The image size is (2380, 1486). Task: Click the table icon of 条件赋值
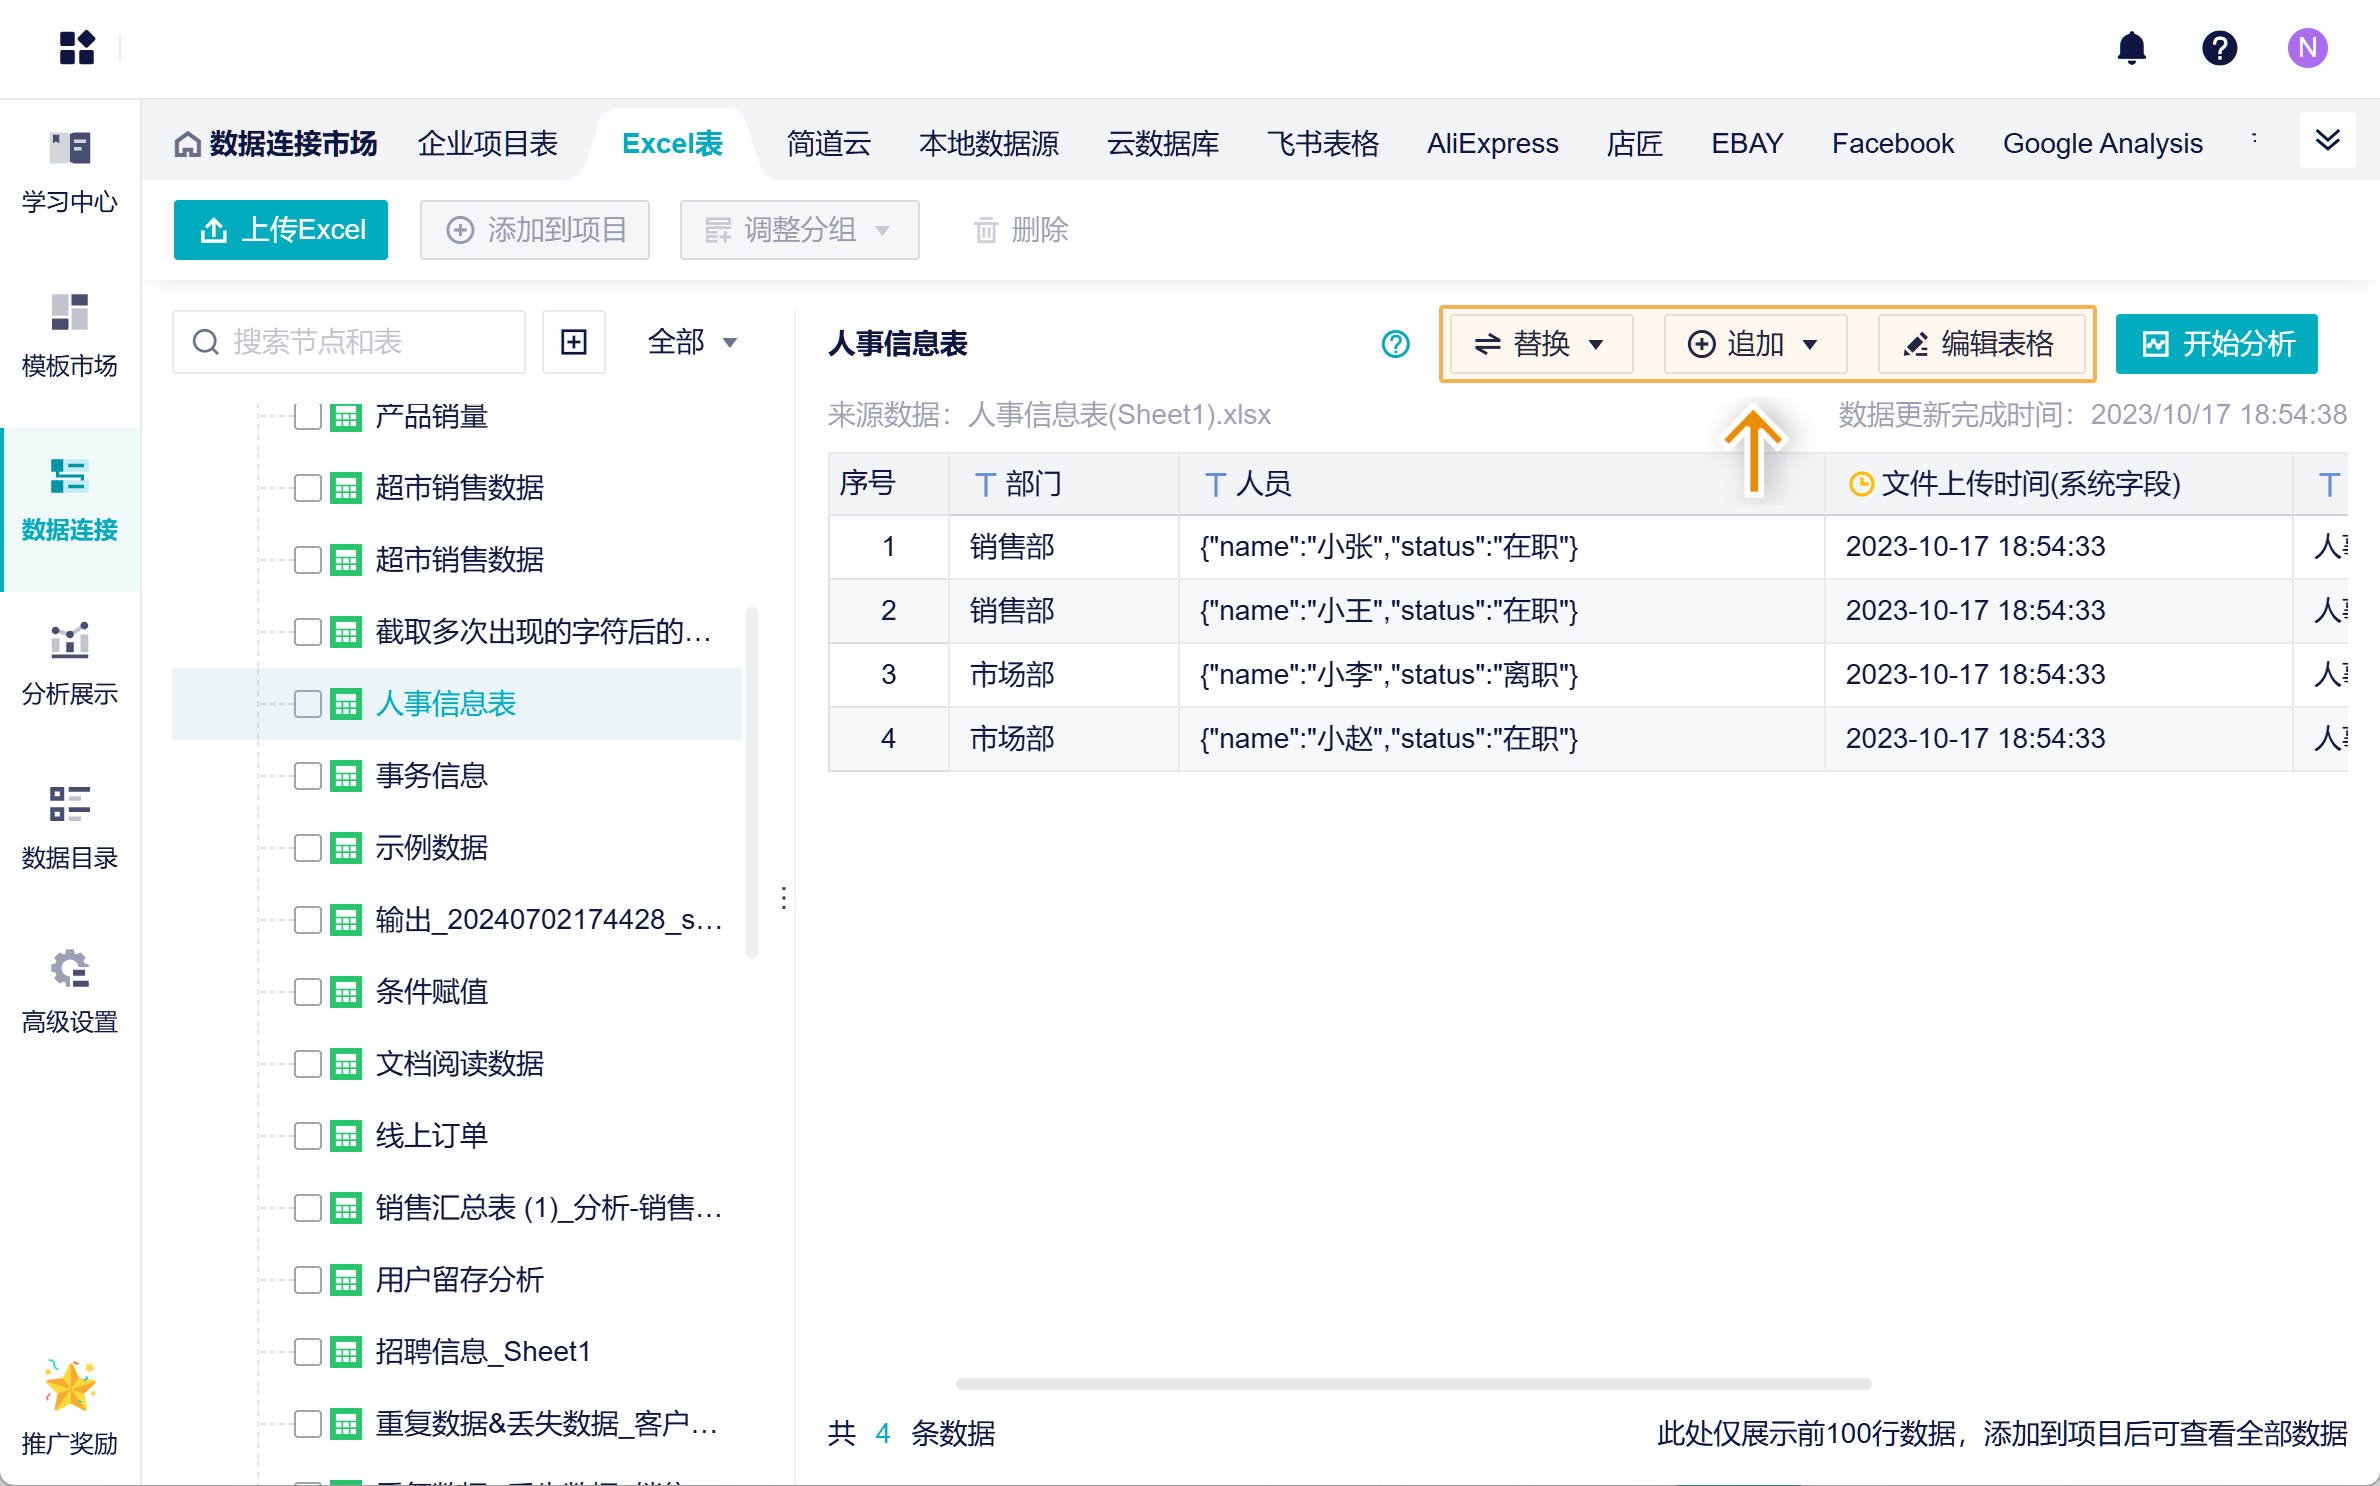tap(345, 992)
